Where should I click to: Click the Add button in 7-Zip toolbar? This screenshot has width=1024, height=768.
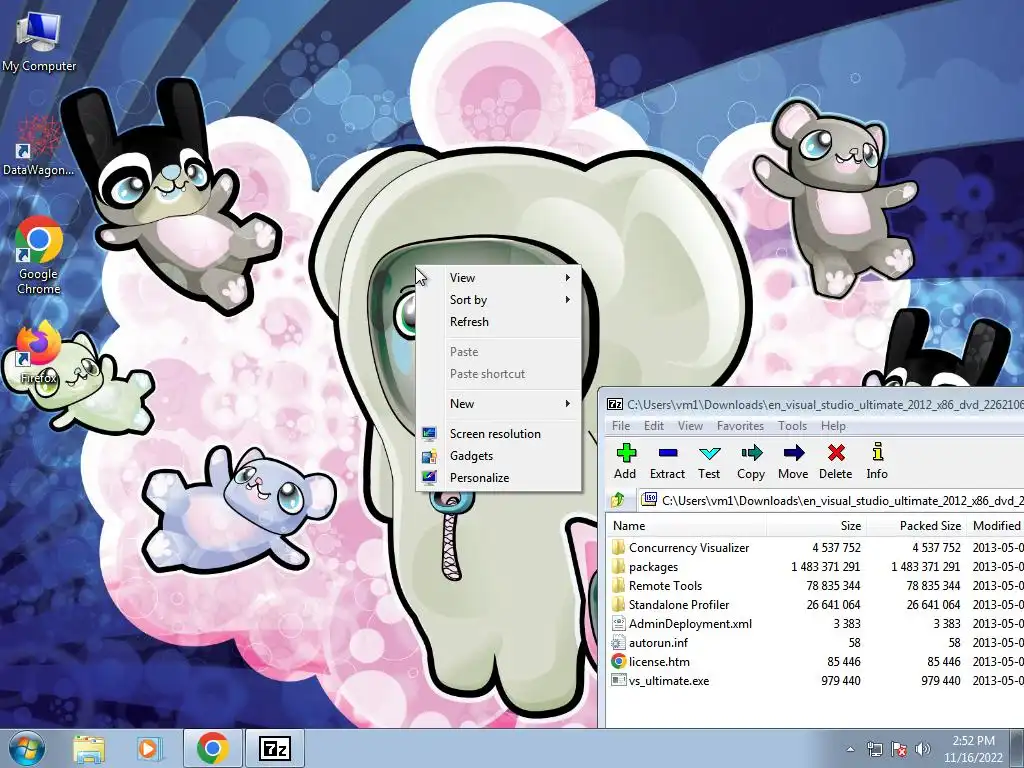625,461
